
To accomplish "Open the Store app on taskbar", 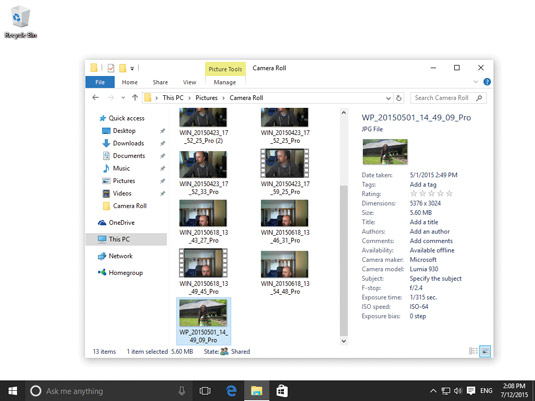I will pyautogui.click(x=282, y=391).
